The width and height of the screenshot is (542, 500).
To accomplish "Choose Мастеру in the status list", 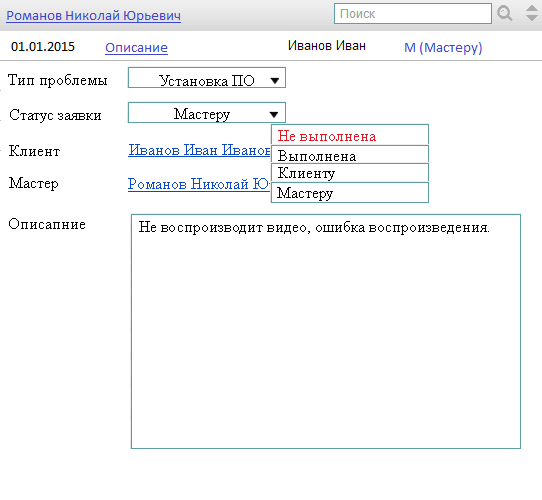I will pyautogui.click(x=350, y=193).
